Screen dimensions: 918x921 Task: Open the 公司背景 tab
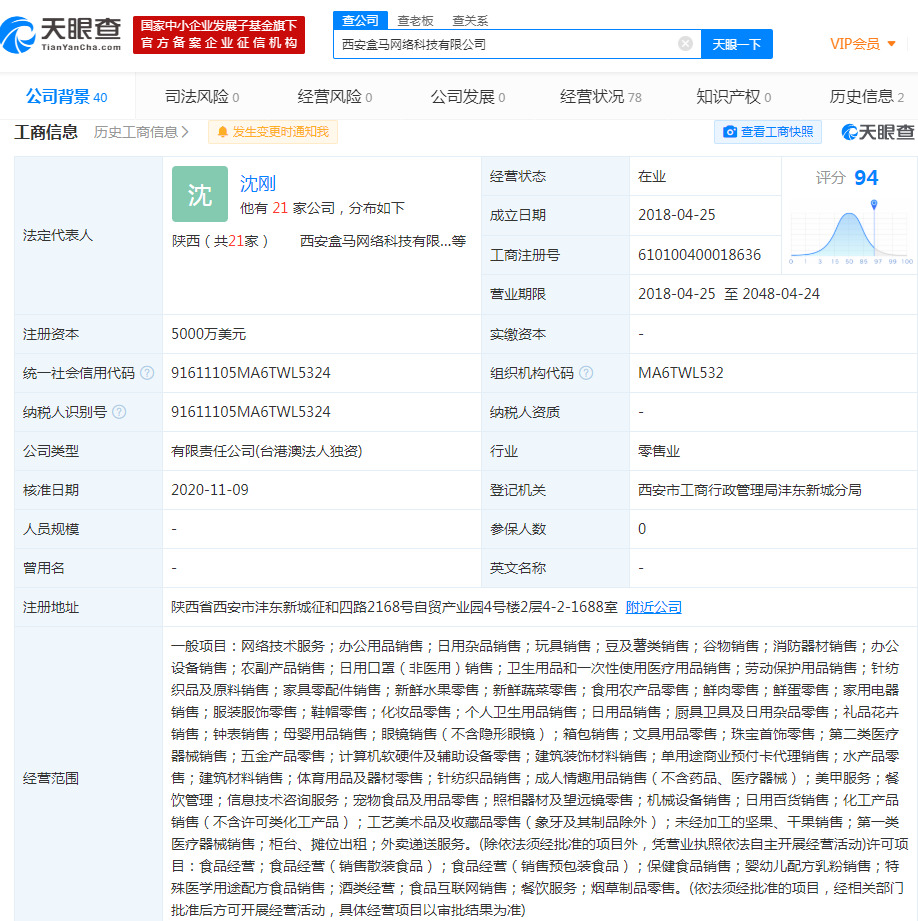[66, 97]
